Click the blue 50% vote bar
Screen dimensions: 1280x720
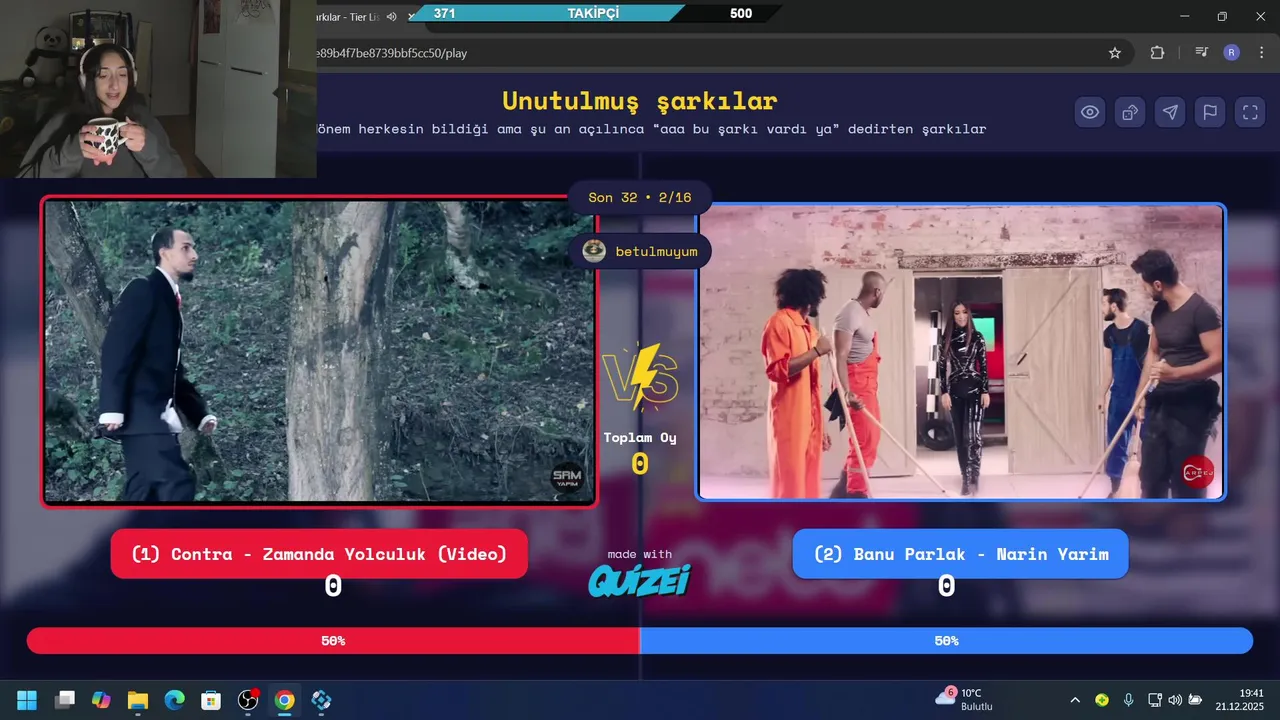(x=946, y=641)
